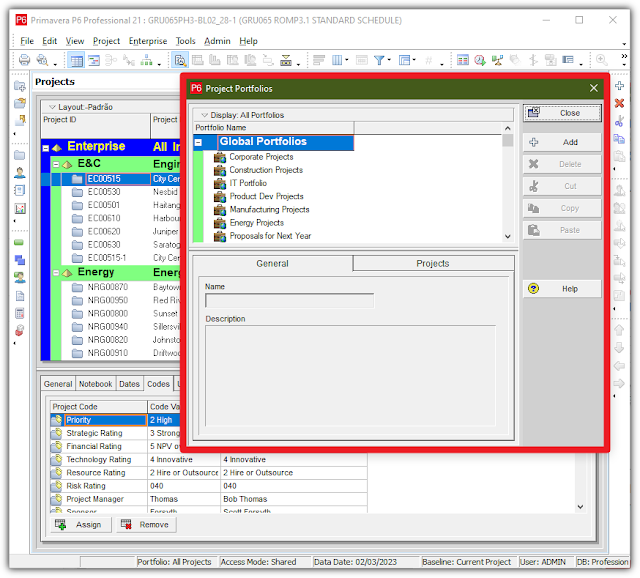Click the portfolio Name input field
The height and width of the screenshot is (578, 640).
tap(289, 301)
